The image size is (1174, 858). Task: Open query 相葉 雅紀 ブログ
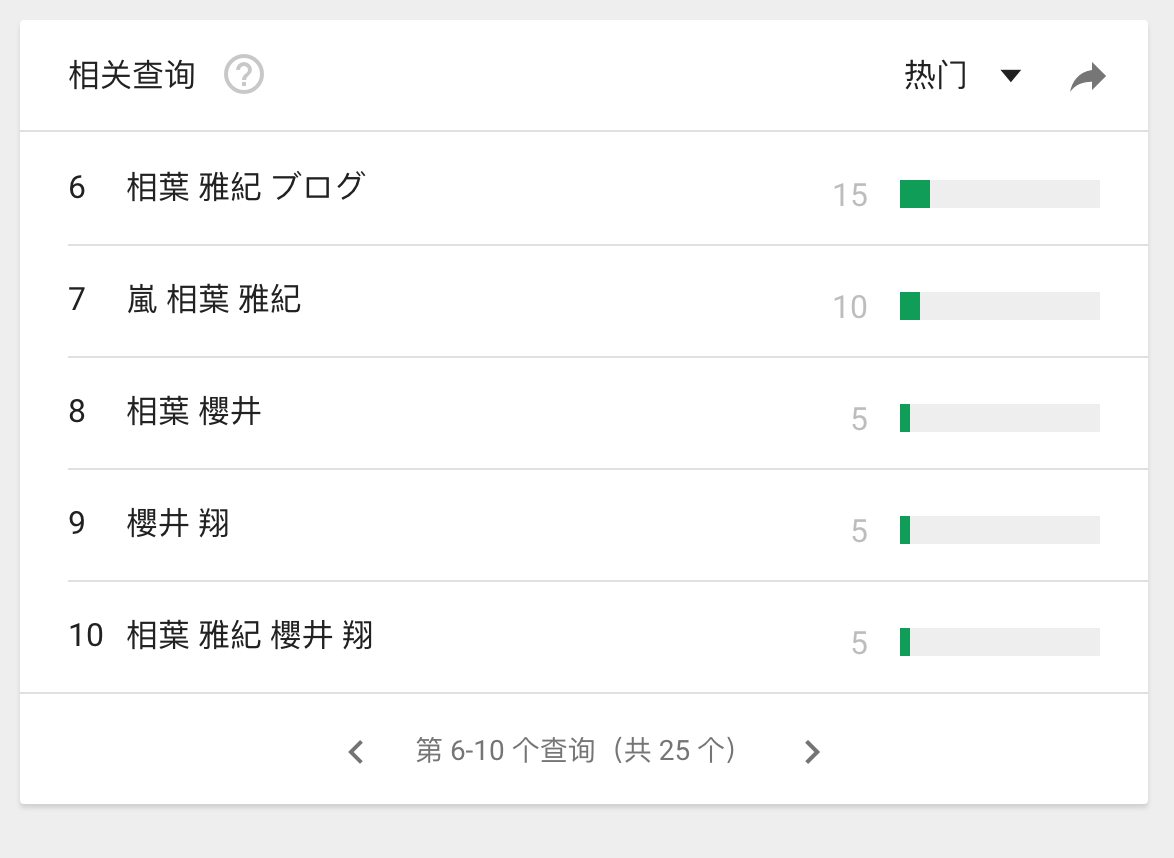tap(246, 187)
